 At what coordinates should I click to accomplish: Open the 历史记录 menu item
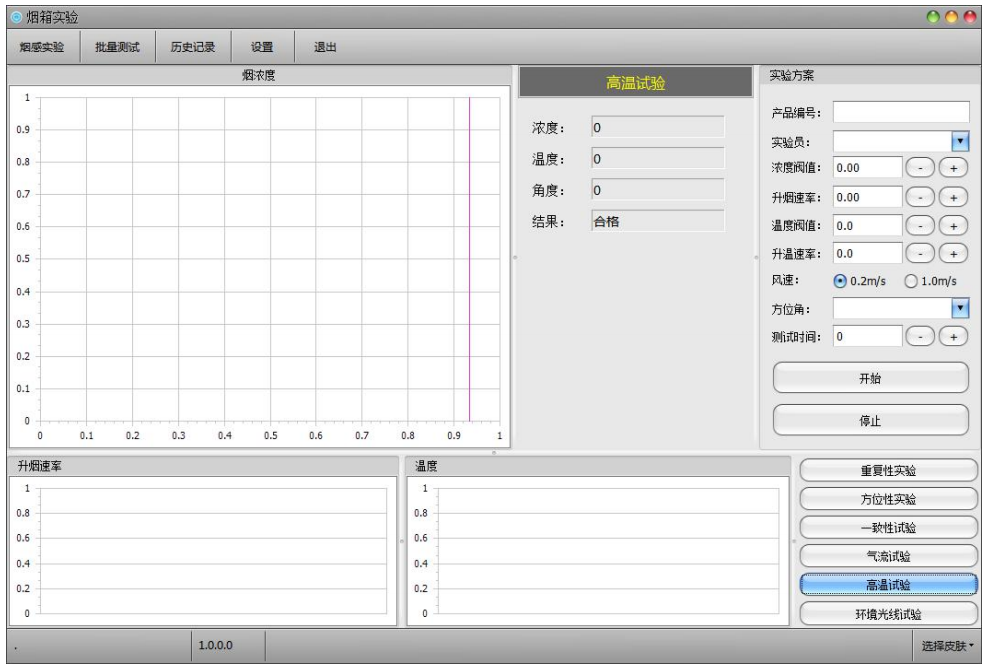point(192,47)
